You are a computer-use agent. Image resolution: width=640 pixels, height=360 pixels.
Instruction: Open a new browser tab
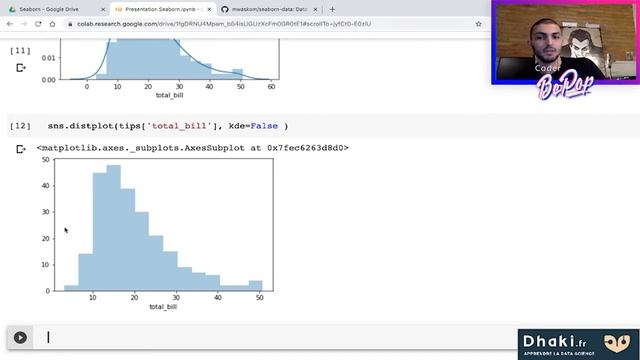(332, 9)
